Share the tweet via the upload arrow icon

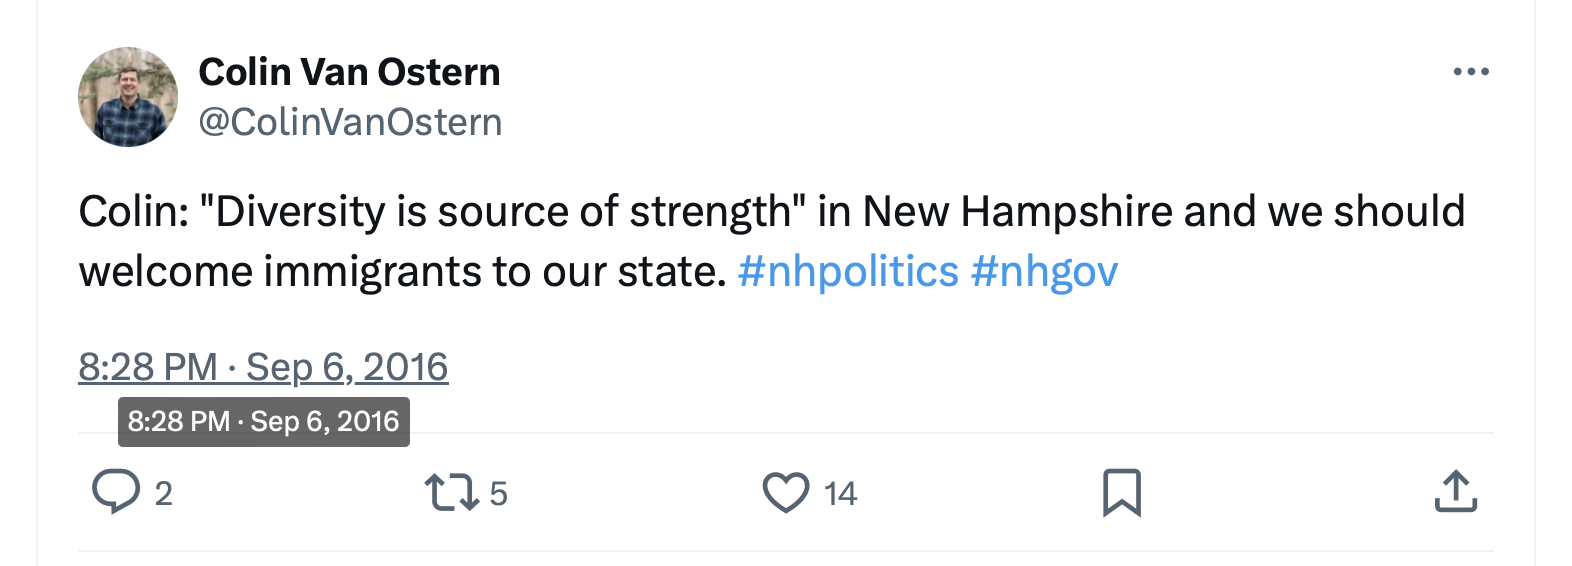1455,492
